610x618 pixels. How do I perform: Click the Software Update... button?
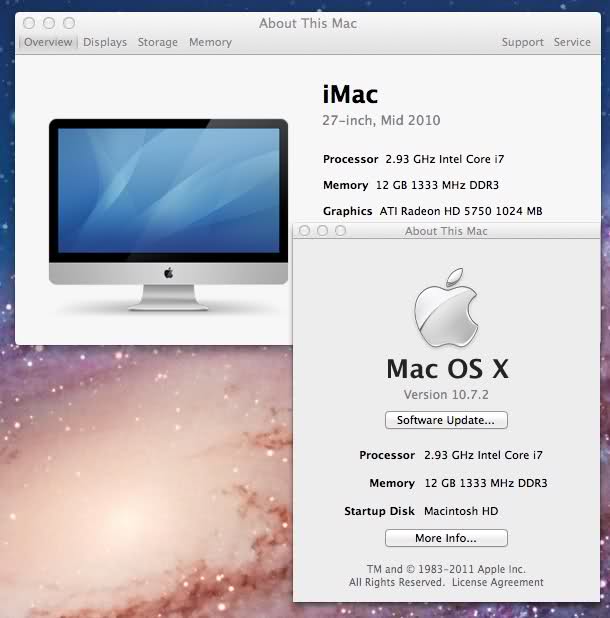tap(446, 420)
